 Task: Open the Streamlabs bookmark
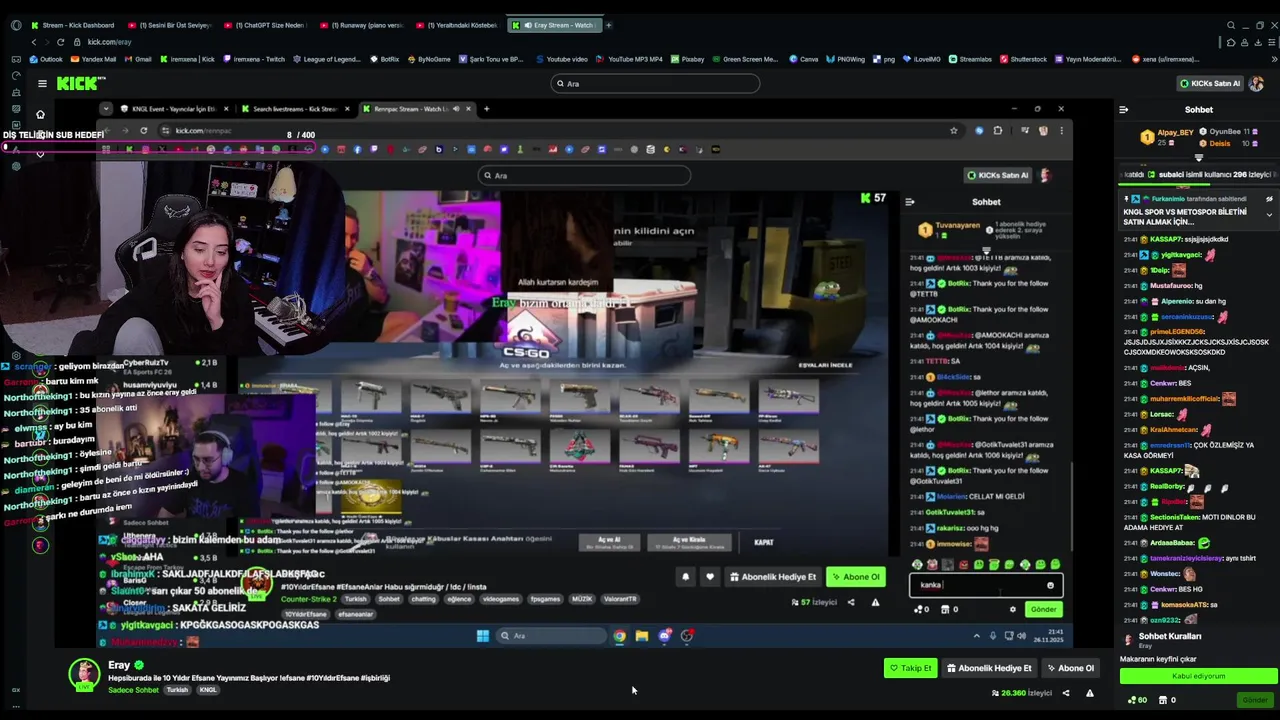coord(969,59)
